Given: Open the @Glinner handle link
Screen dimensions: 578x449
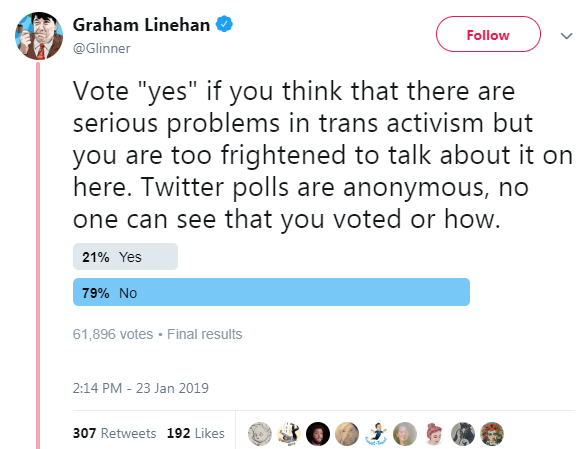Looking at the screenshot, I should tap(101, 48).
